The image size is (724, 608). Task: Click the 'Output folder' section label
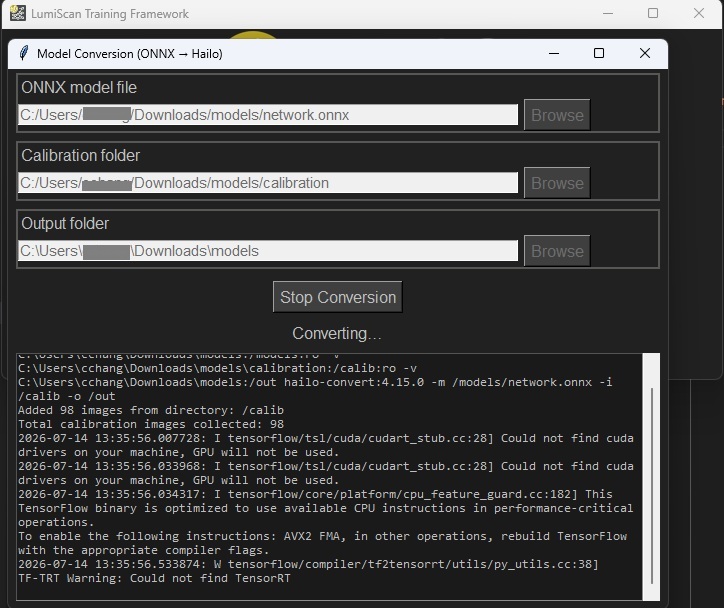pyautogui.click(x=65, y=223)
